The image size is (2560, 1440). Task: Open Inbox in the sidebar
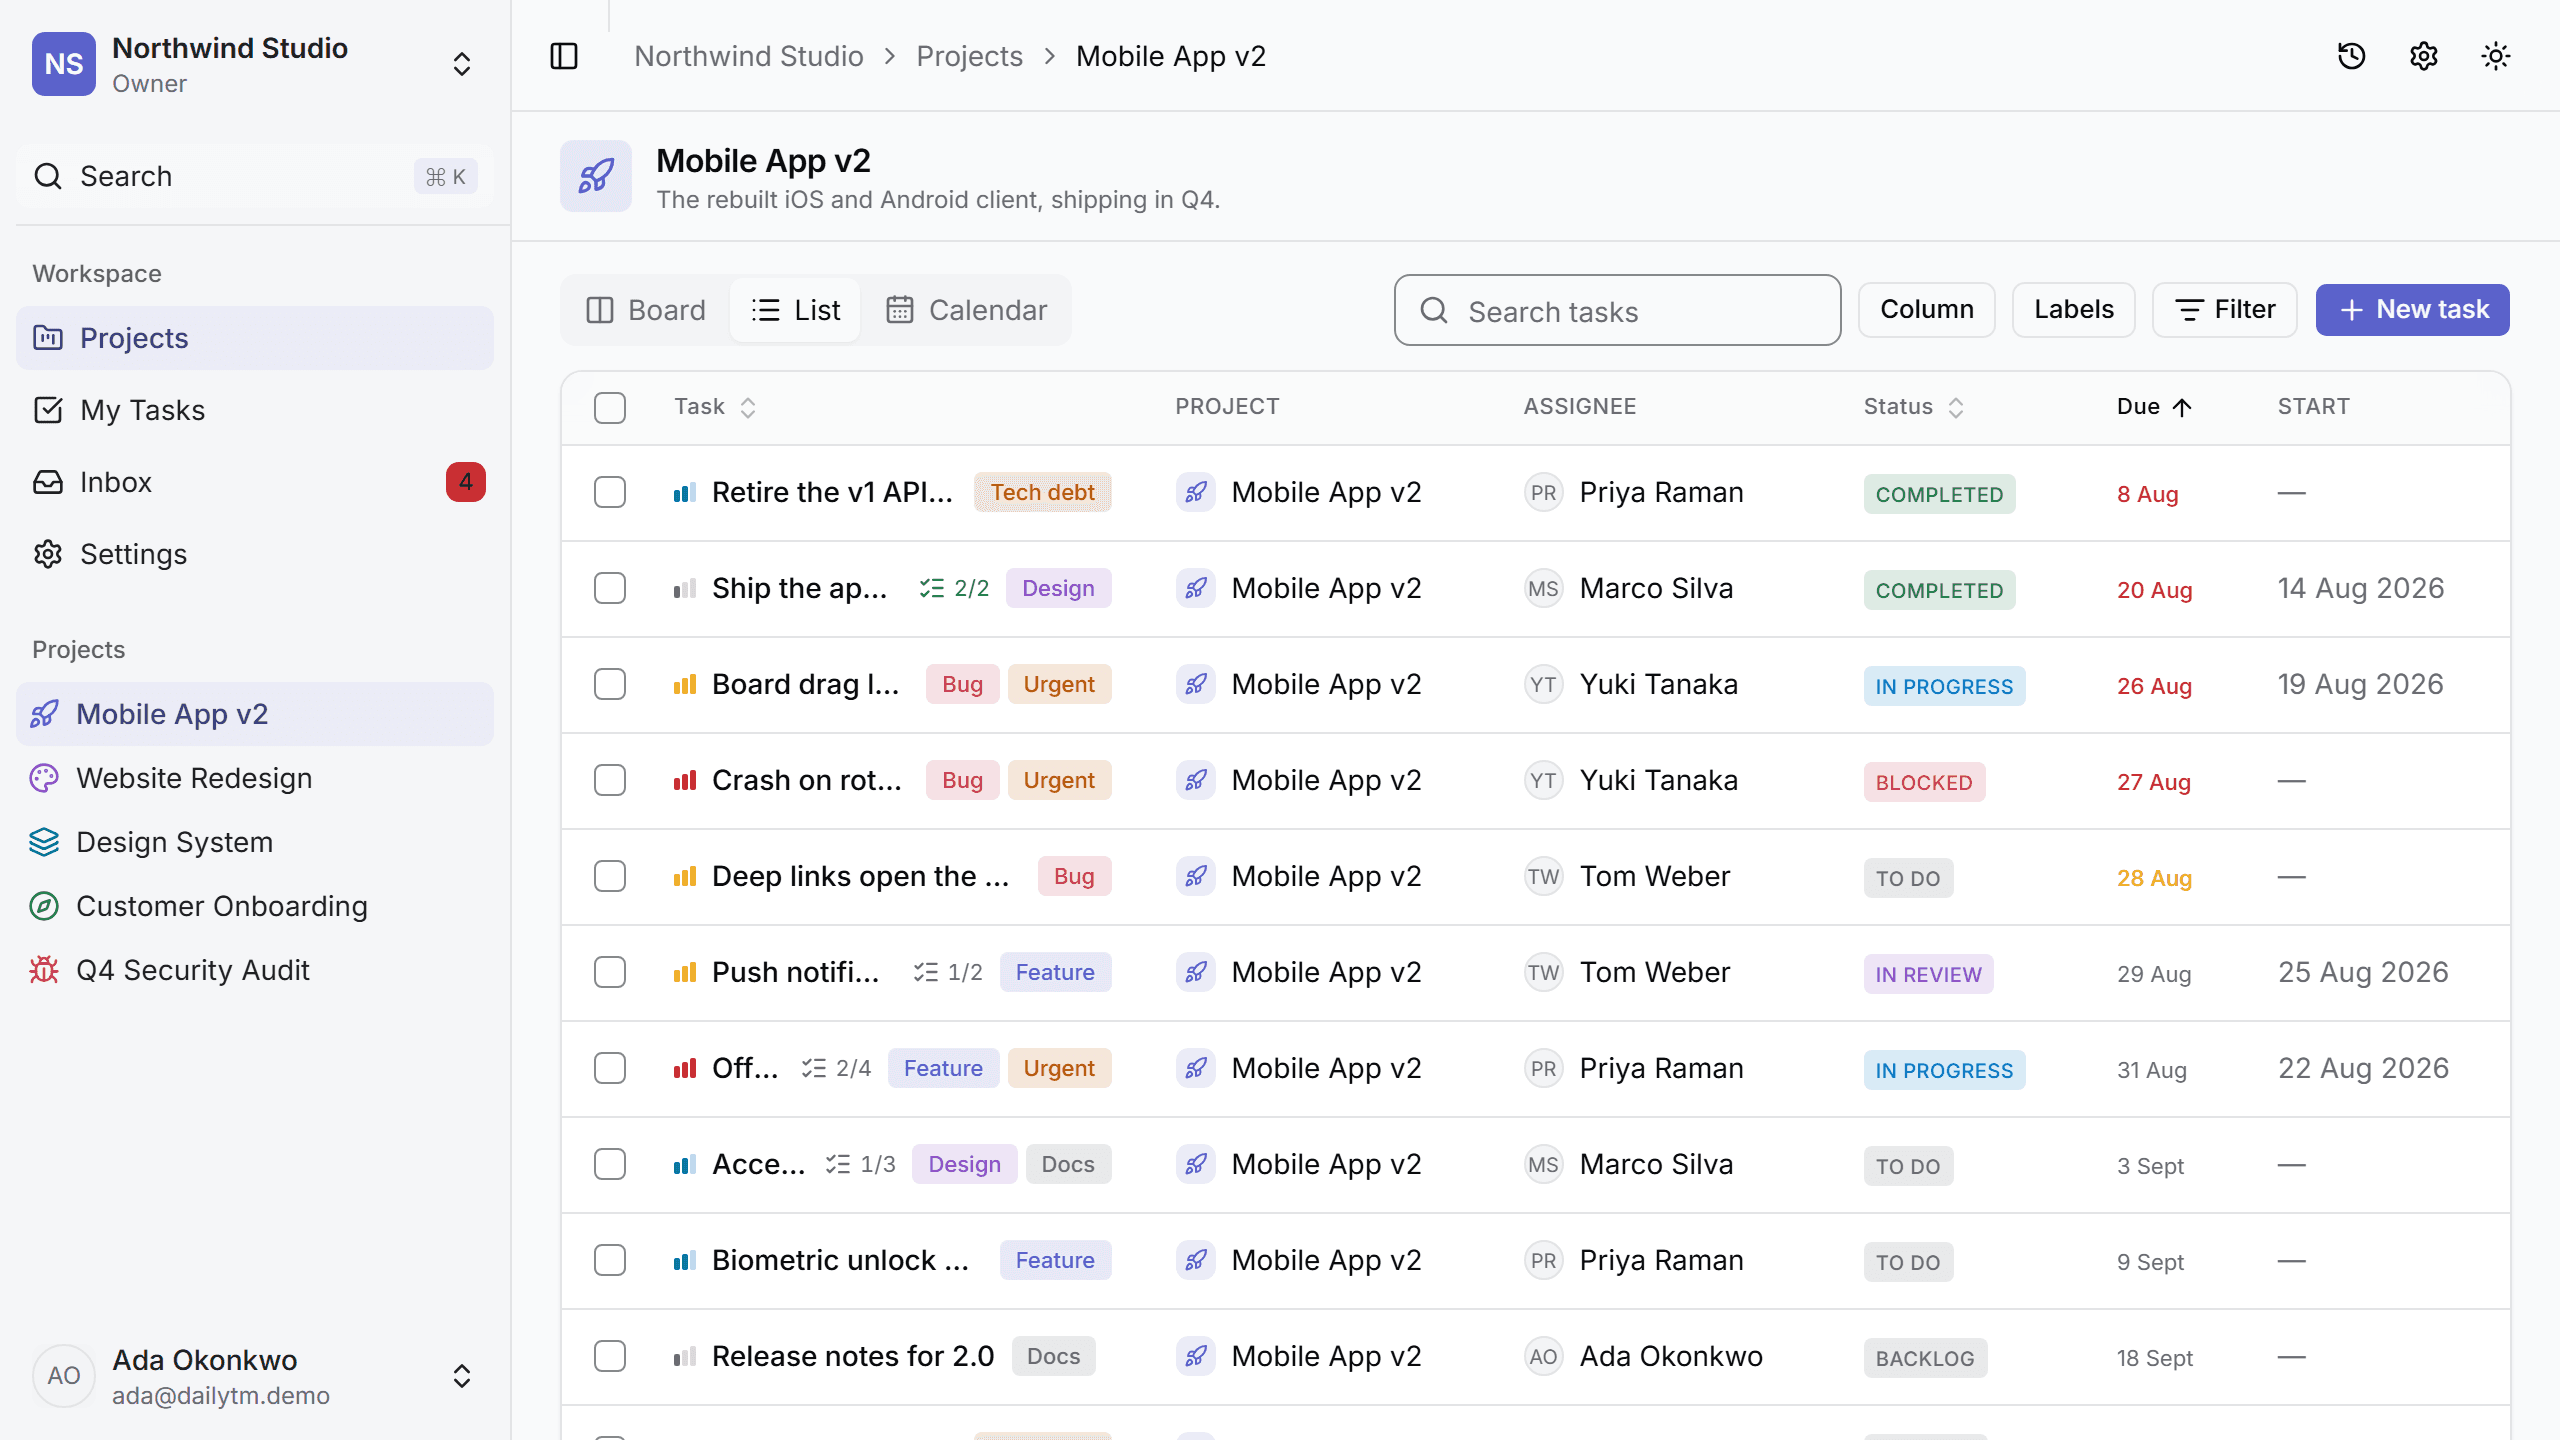[x=255, y=482]
